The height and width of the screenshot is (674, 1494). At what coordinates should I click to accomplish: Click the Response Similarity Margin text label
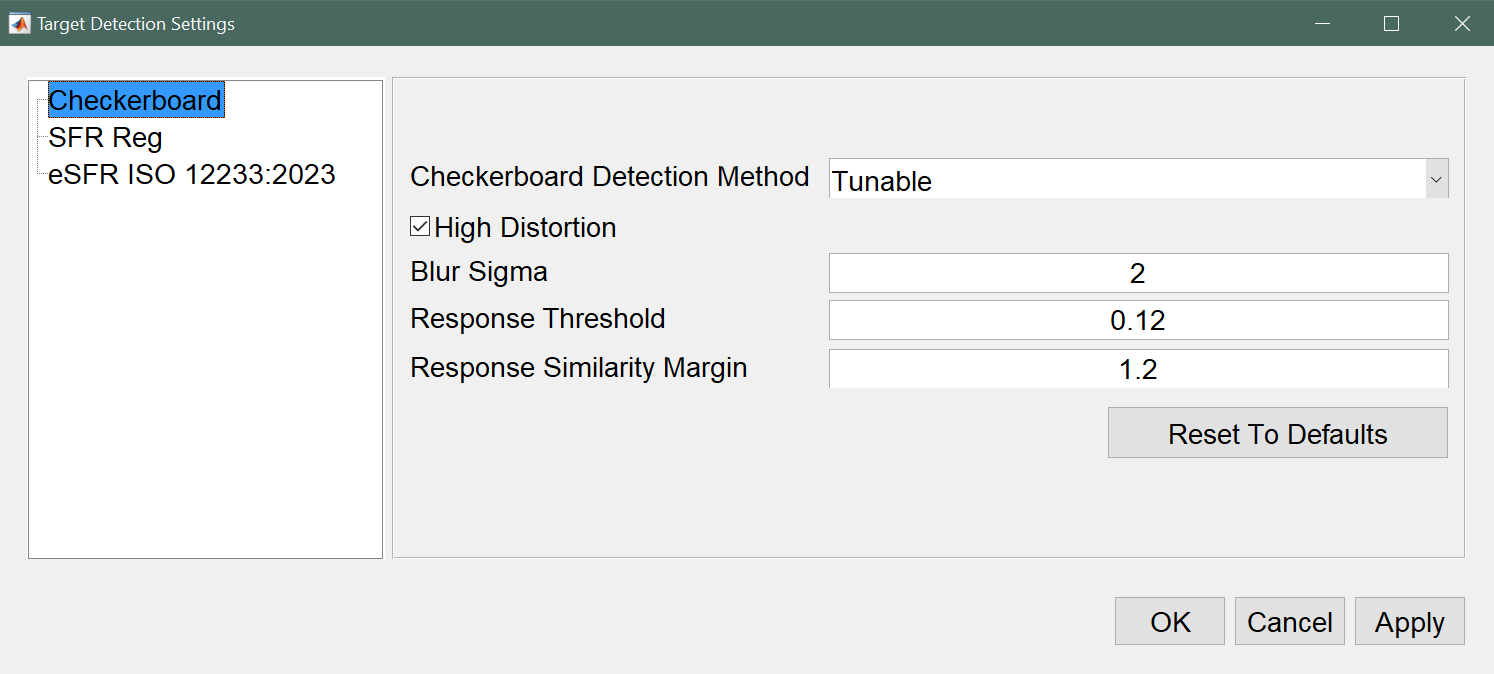point(579,367)
